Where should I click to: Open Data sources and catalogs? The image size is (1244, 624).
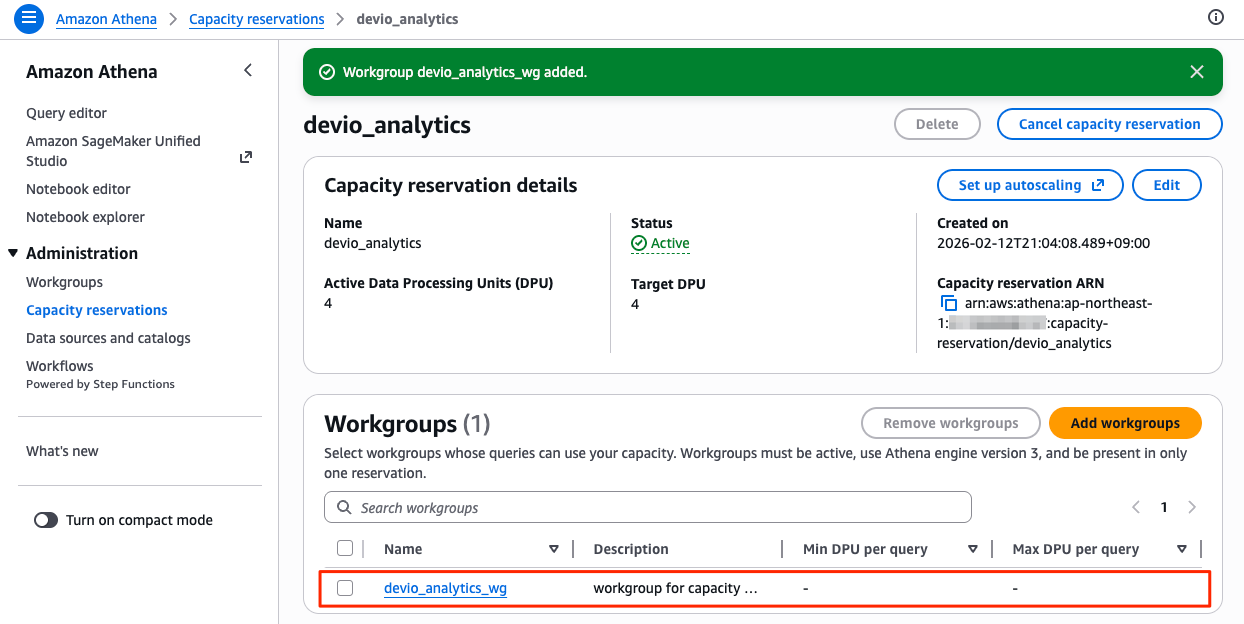pos(108,338)
